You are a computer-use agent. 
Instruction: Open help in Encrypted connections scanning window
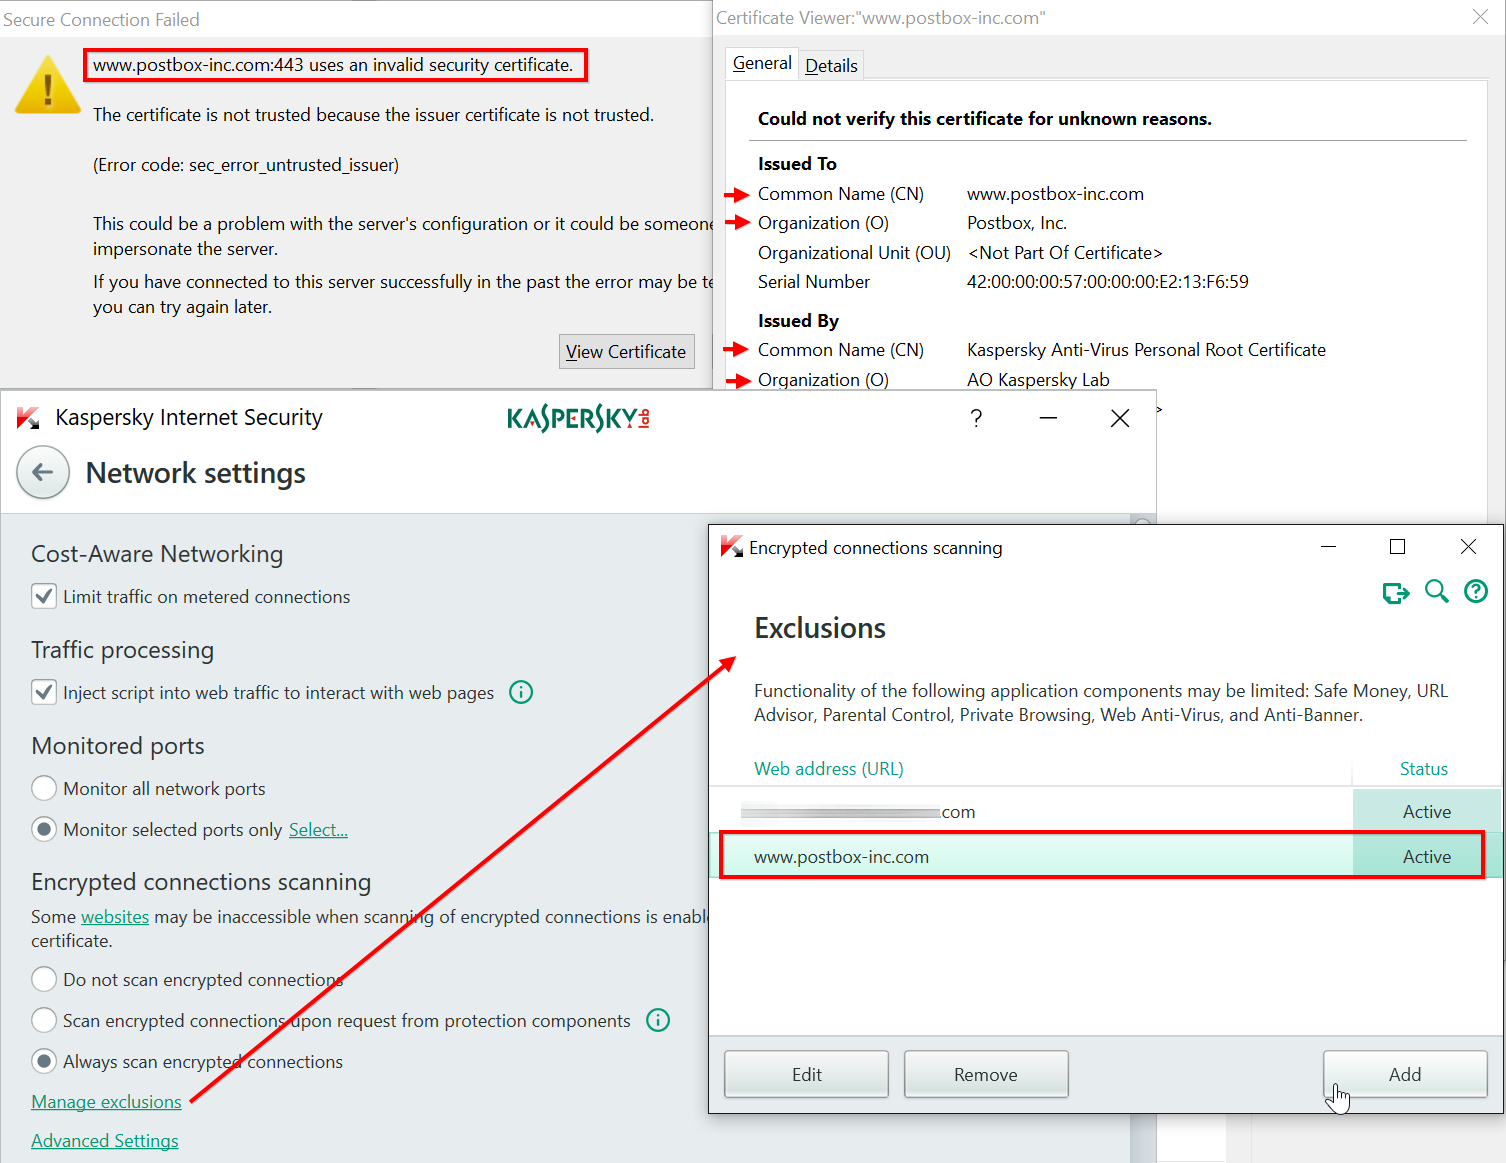click(x=1476, y=591)
